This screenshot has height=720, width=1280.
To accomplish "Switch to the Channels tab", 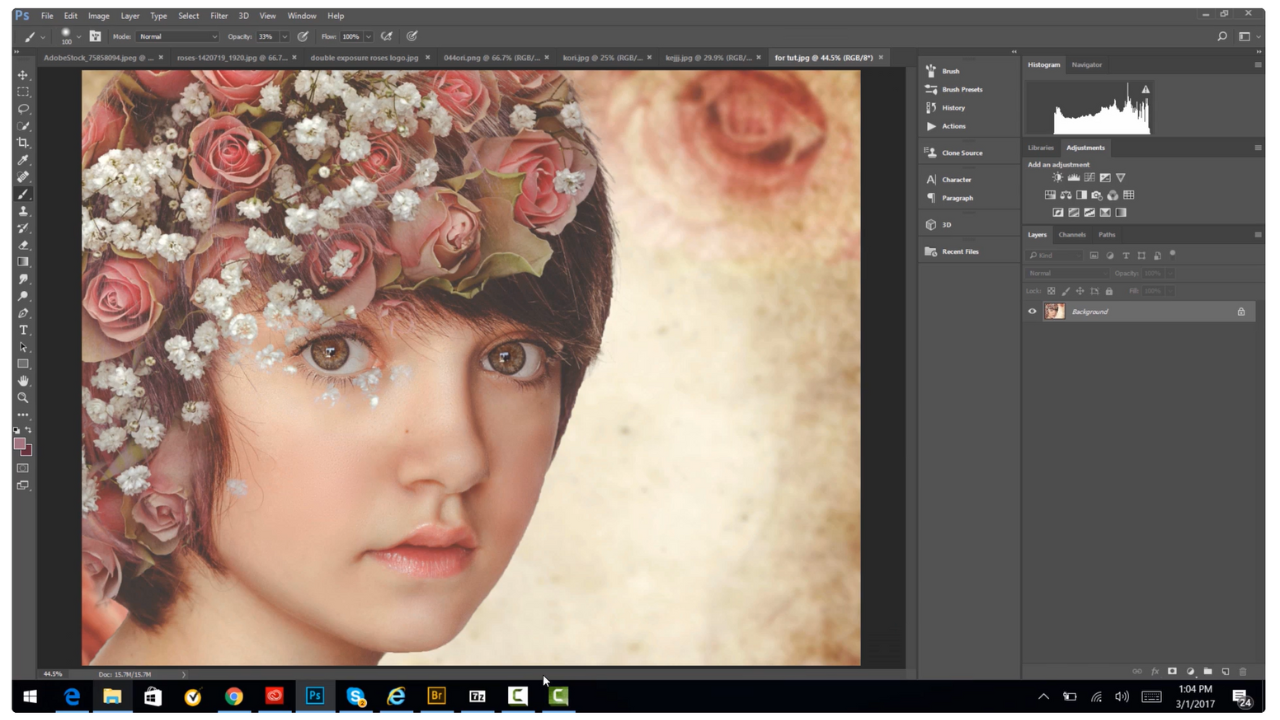I will coord(1072,235).
